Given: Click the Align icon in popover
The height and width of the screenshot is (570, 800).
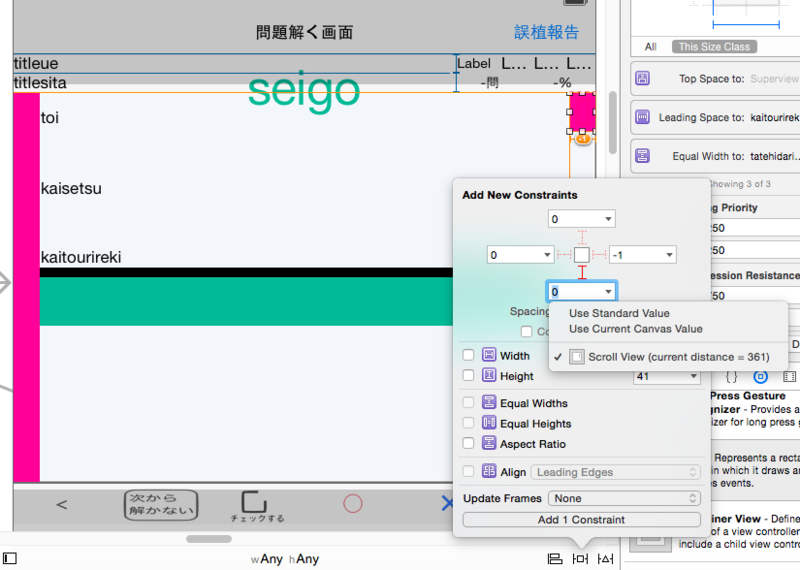Looking at the screenshot, I should click(489, 471).
